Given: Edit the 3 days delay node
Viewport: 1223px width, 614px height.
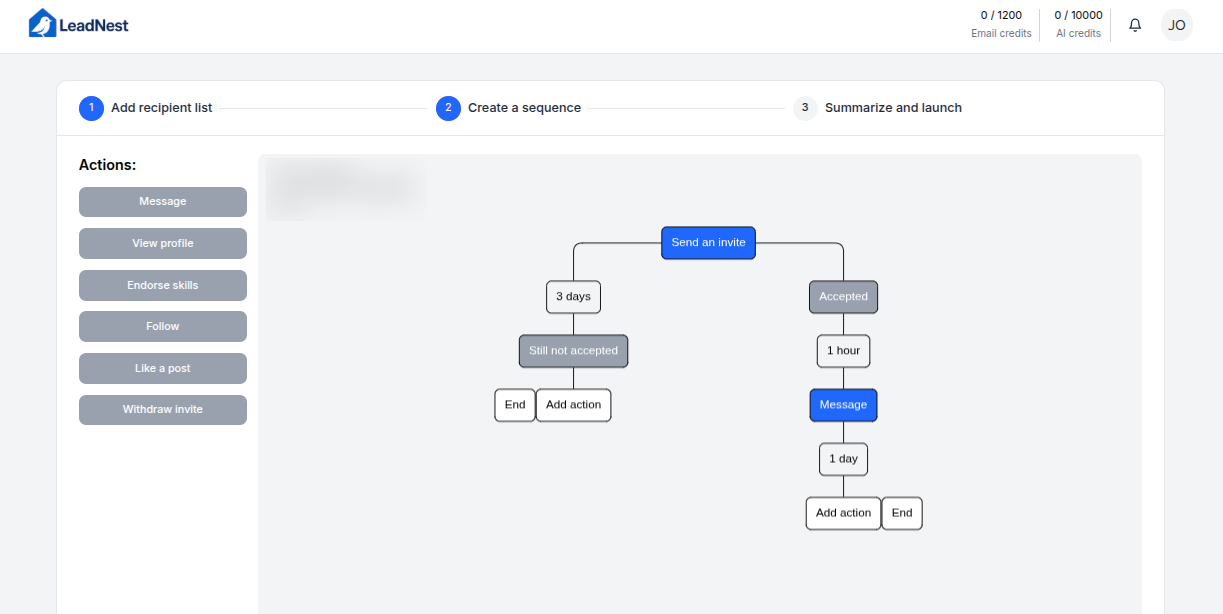Looking at the screenshot, I should [x=573, y=297].
